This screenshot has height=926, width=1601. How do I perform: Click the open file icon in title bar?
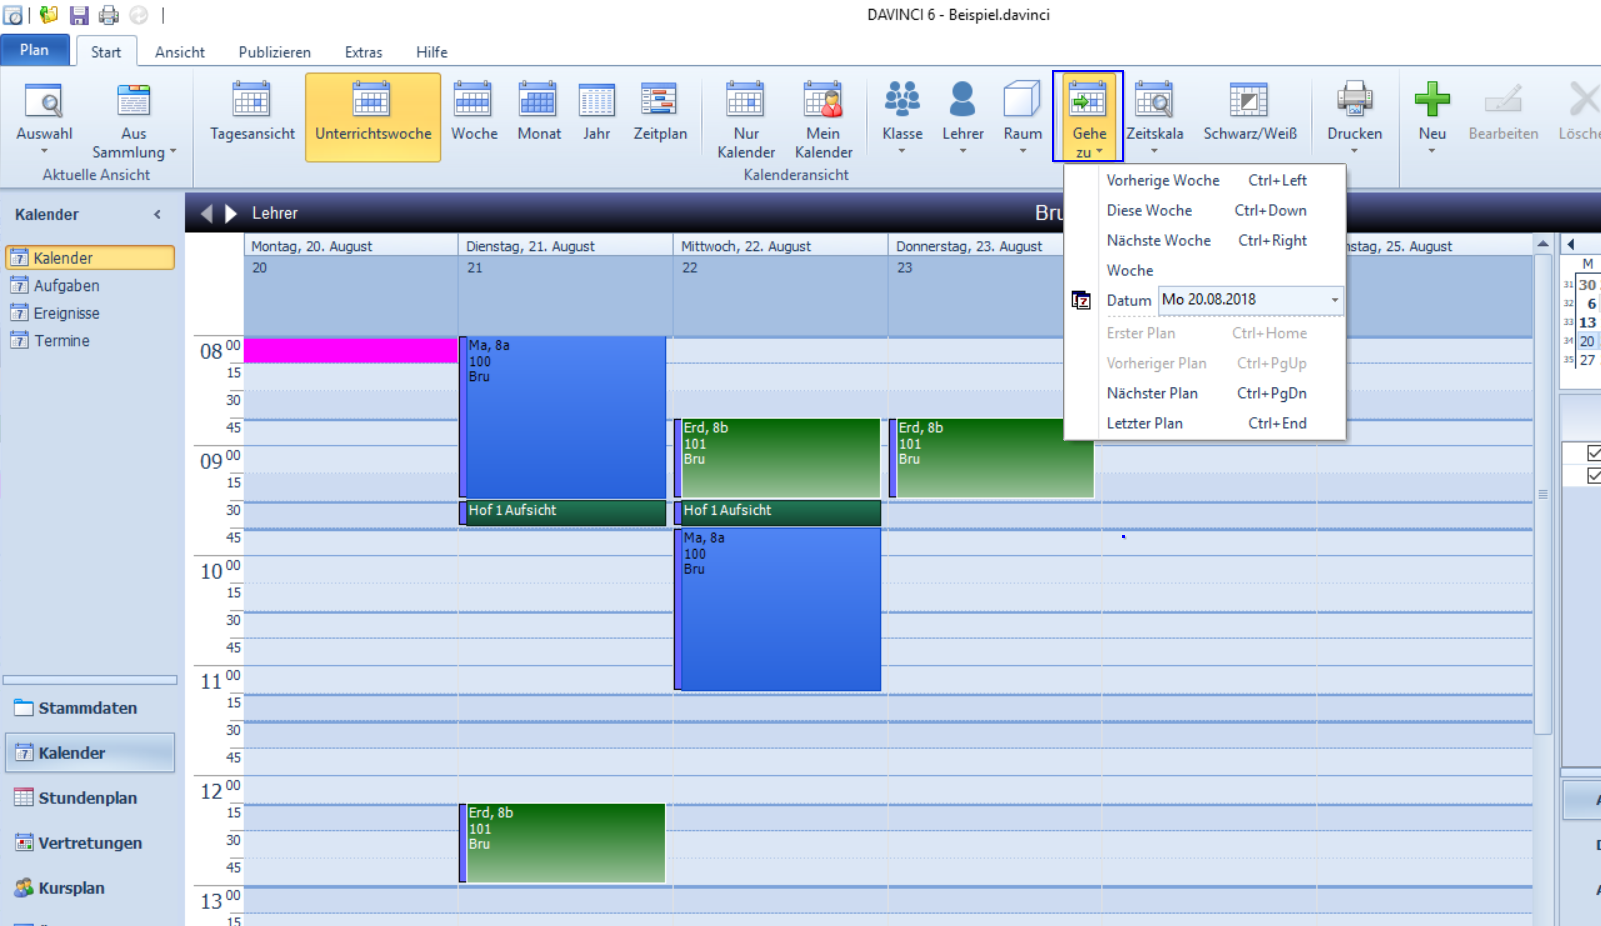click(48, 15)
